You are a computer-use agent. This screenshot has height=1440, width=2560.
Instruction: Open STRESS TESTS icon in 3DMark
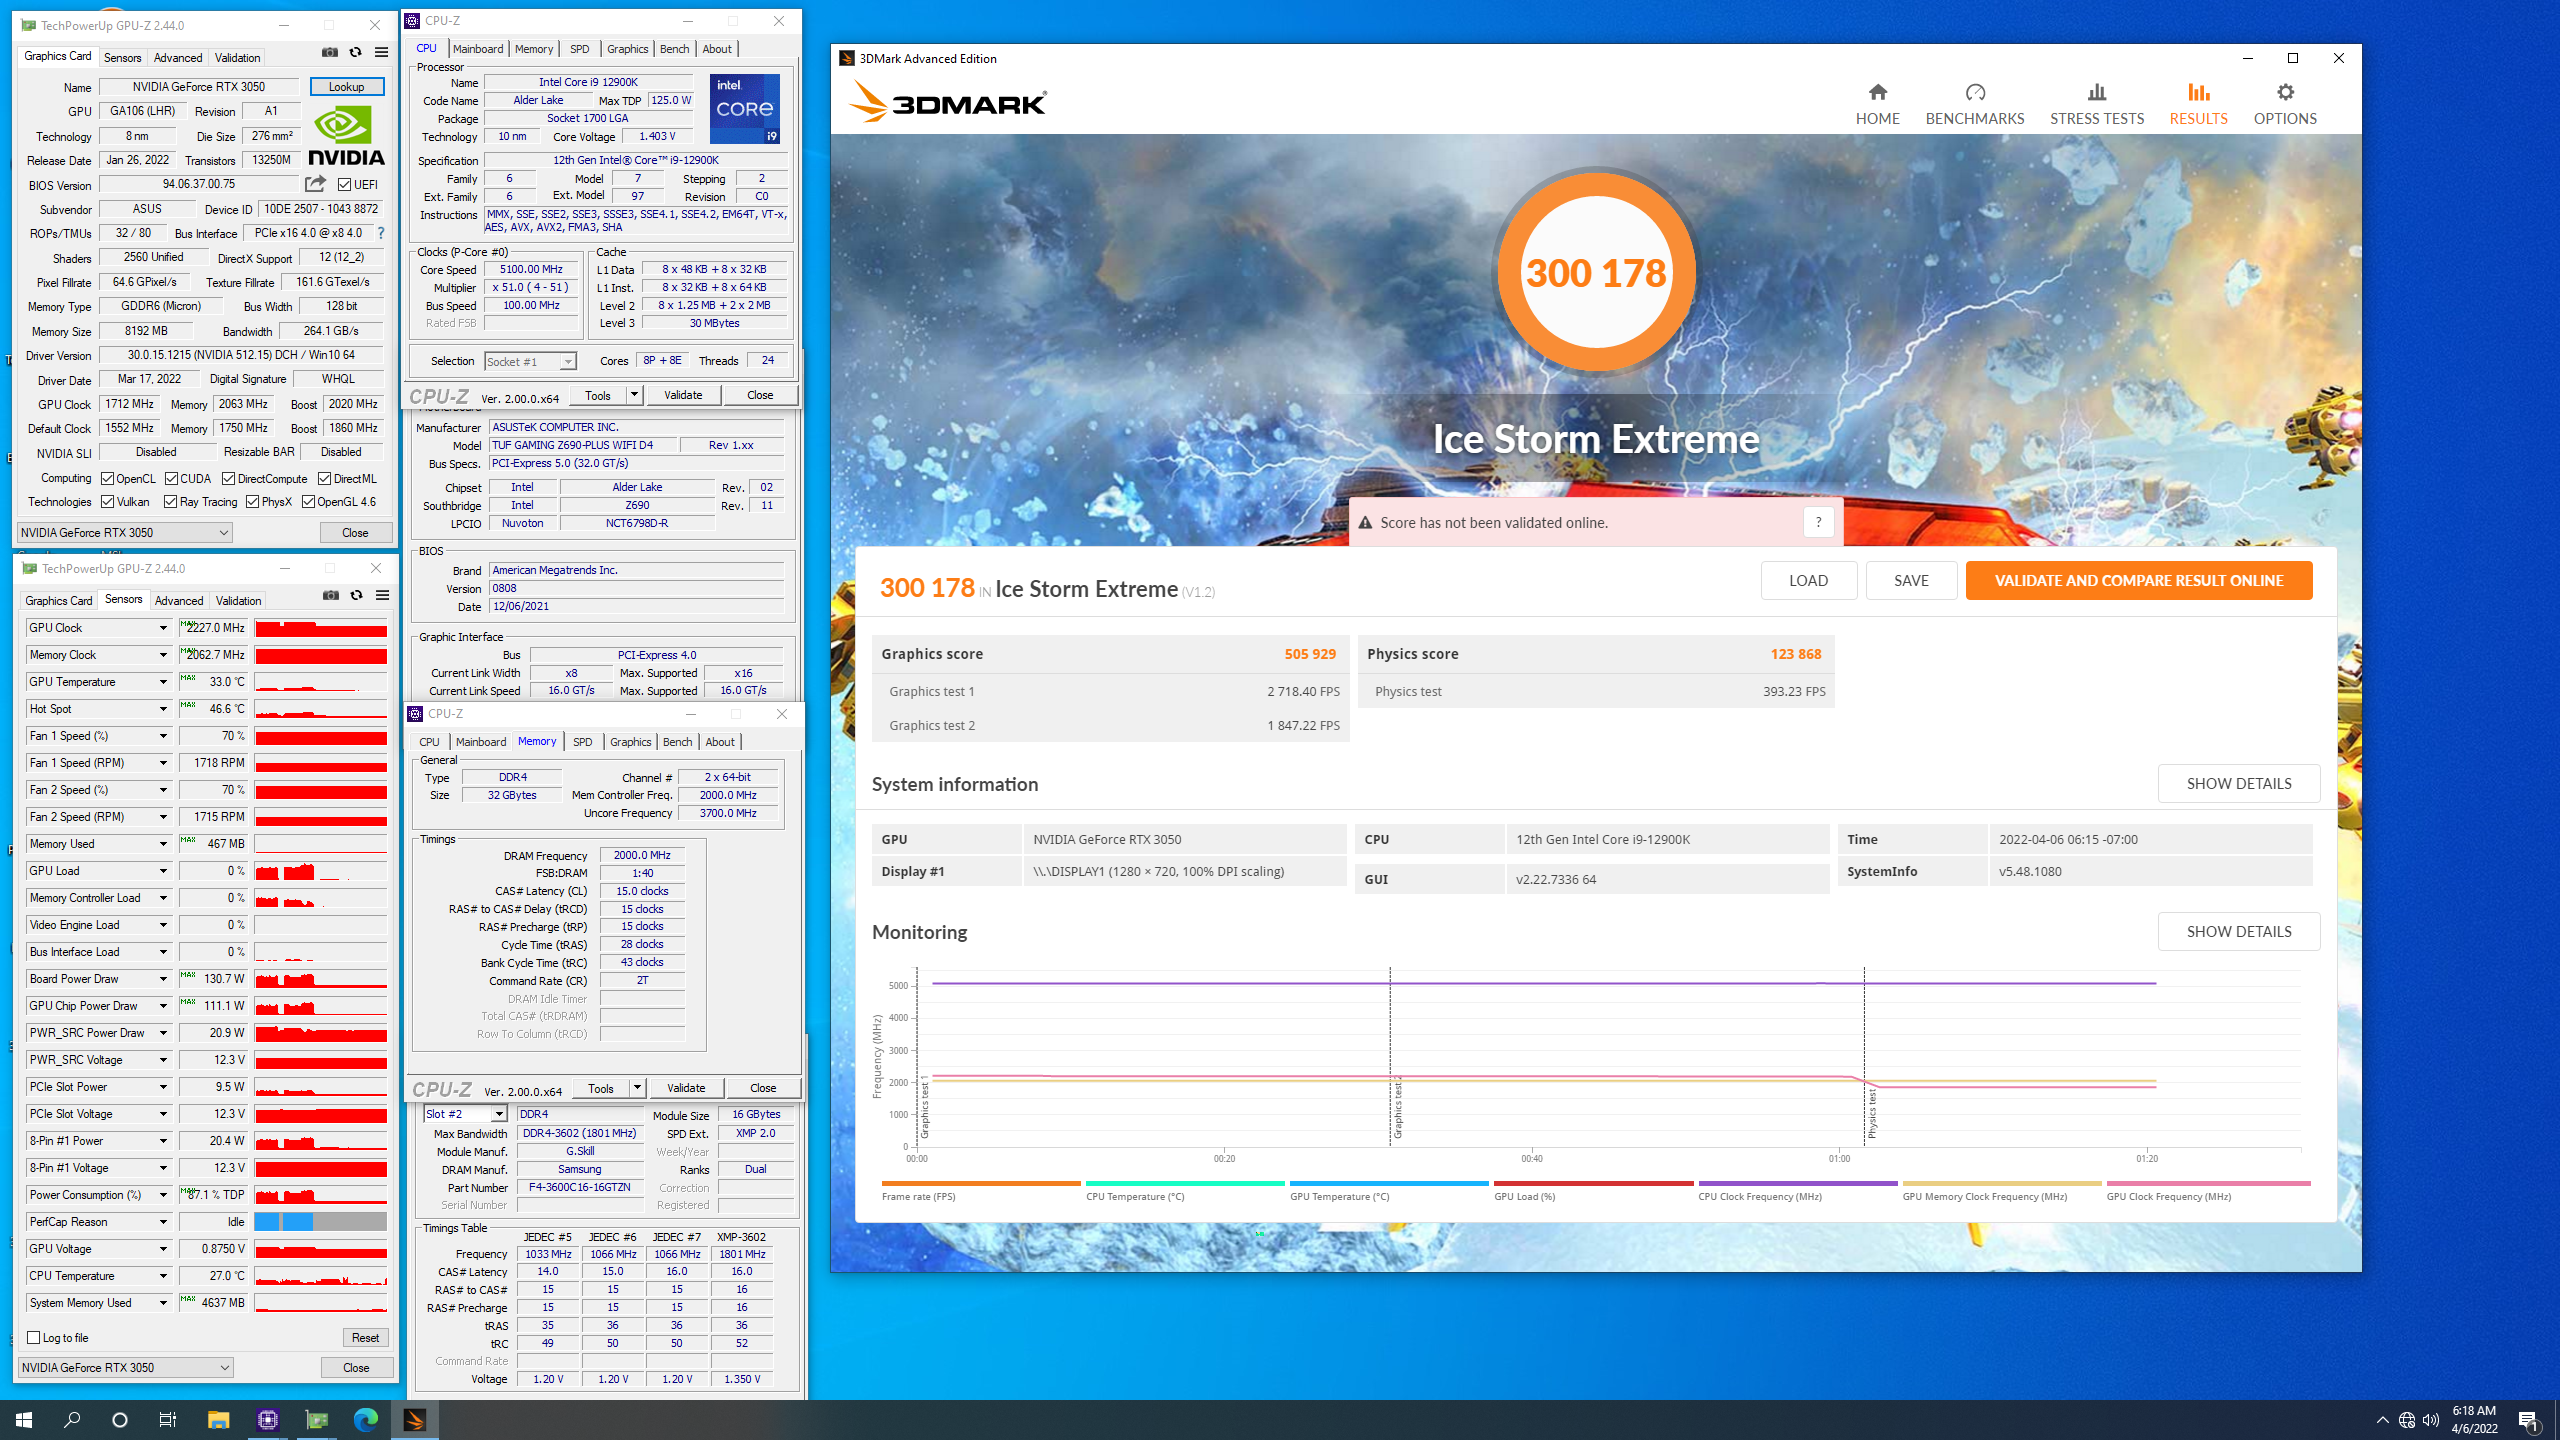click(x=2096, y=92)
